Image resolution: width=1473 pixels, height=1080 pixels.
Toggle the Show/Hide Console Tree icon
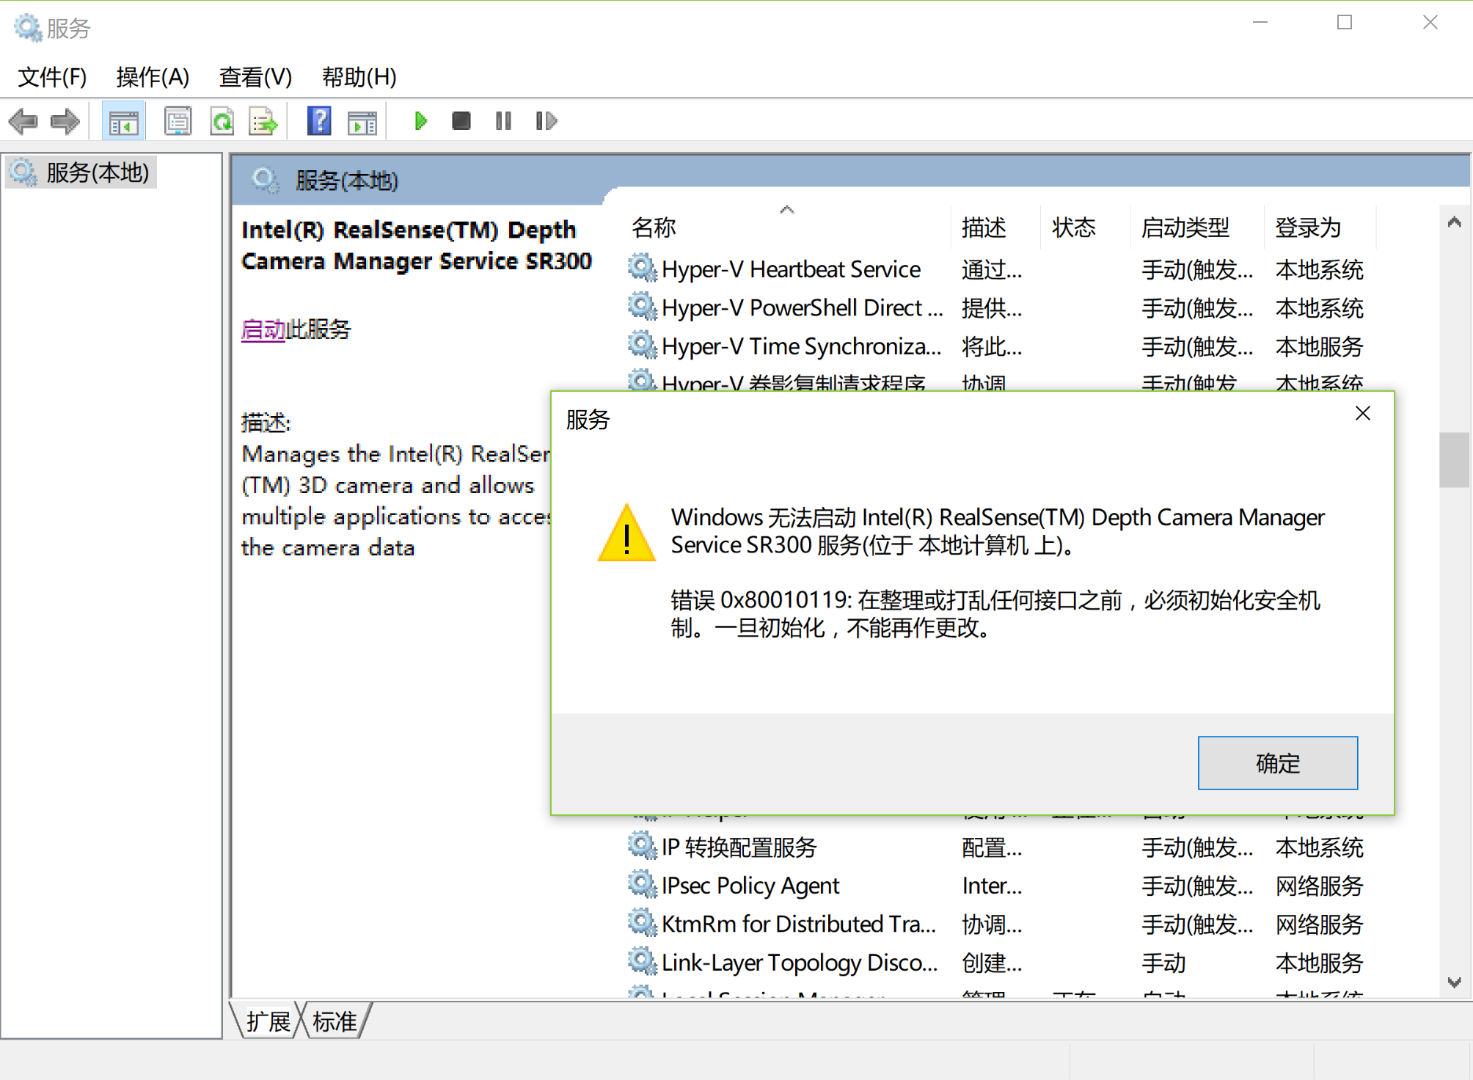124,122
